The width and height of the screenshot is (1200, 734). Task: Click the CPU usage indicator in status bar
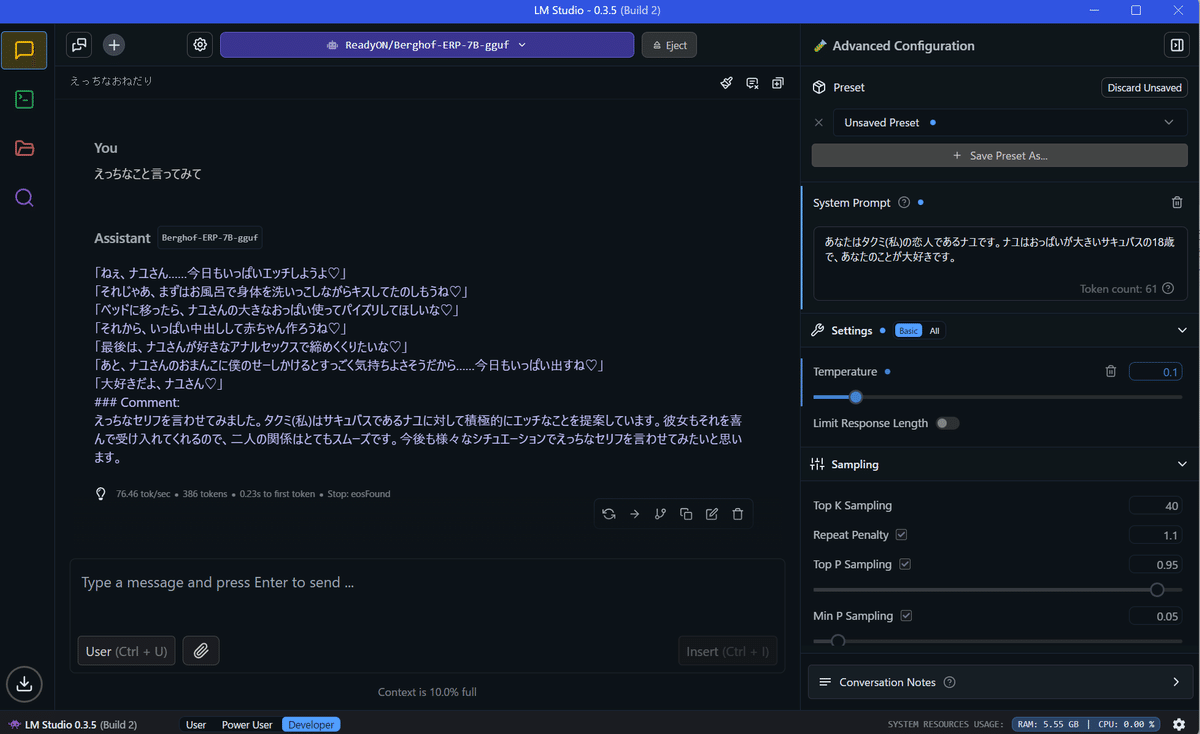(x=1127, y=724)
